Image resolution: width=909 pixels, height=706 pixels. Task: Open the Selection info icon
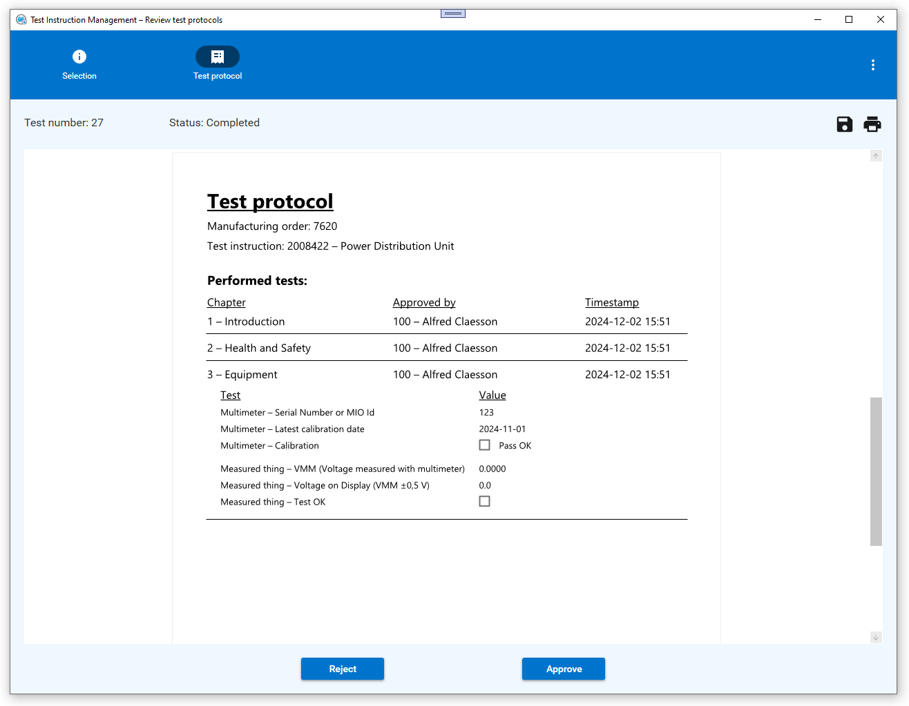[x=79, y=56]
